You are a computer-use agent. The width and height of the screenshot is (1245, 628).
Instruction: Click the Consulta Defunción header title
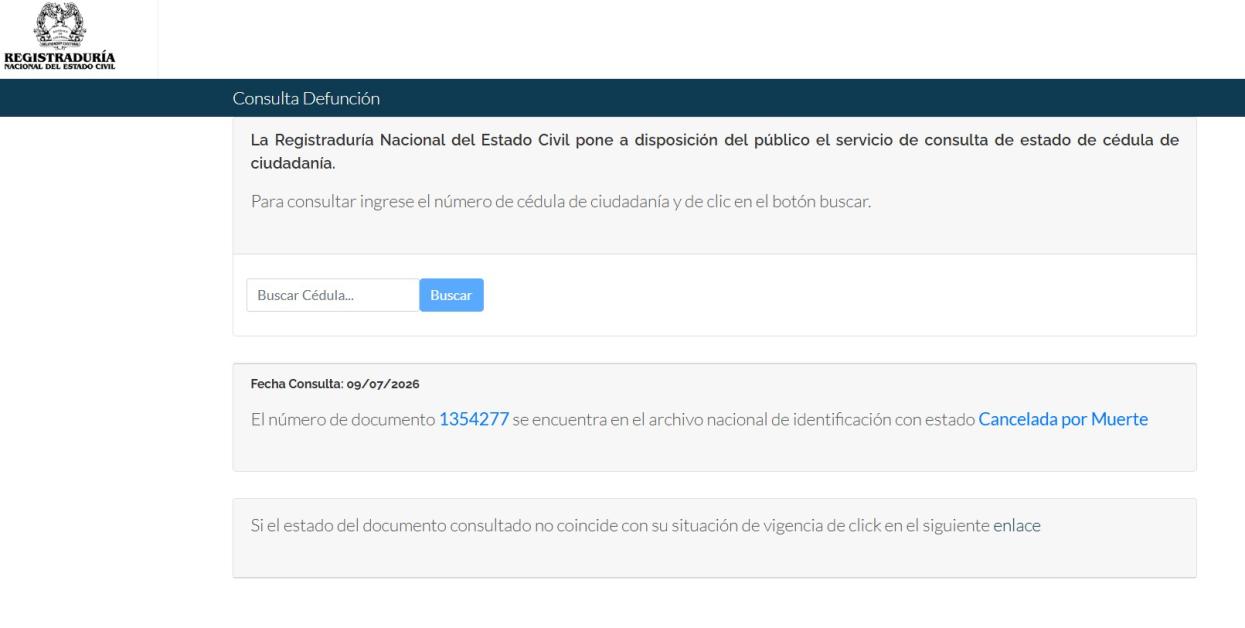(x=307, y=98)
